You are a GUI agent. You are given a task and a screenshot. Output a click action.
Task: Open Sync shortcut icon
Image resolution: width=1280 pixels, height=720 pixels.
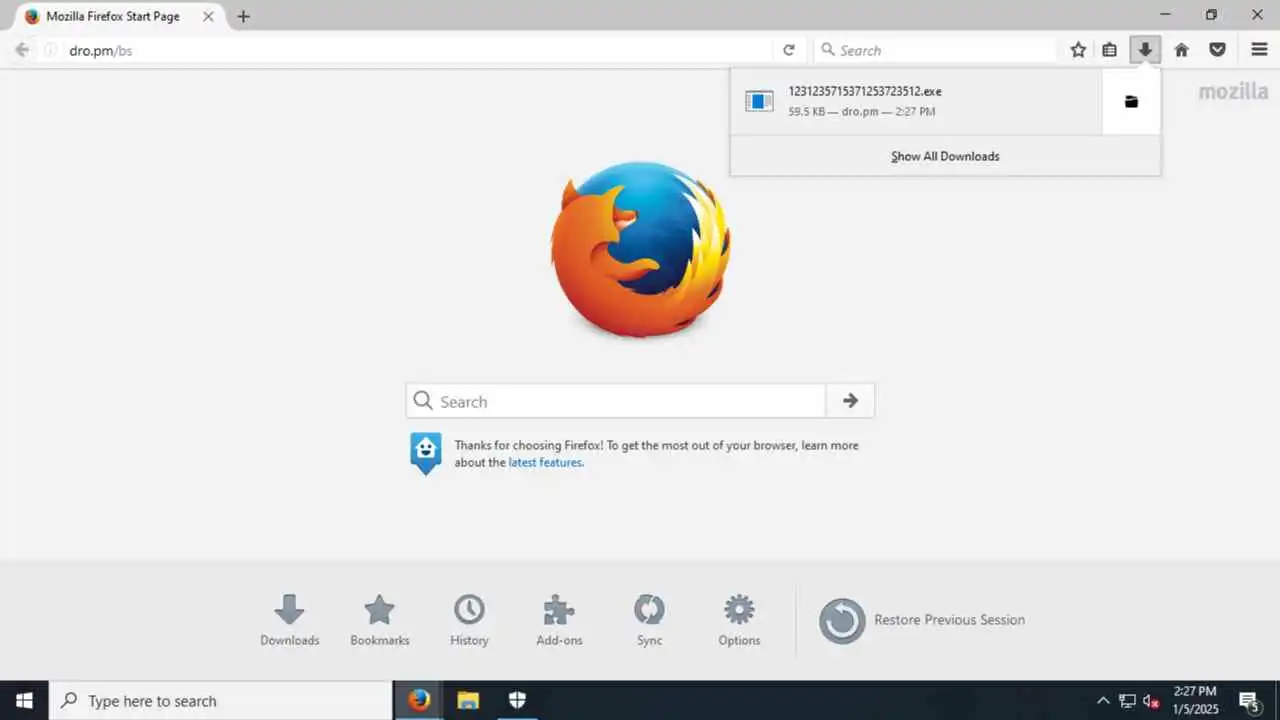pyautogui.click(x=649, y=620)
